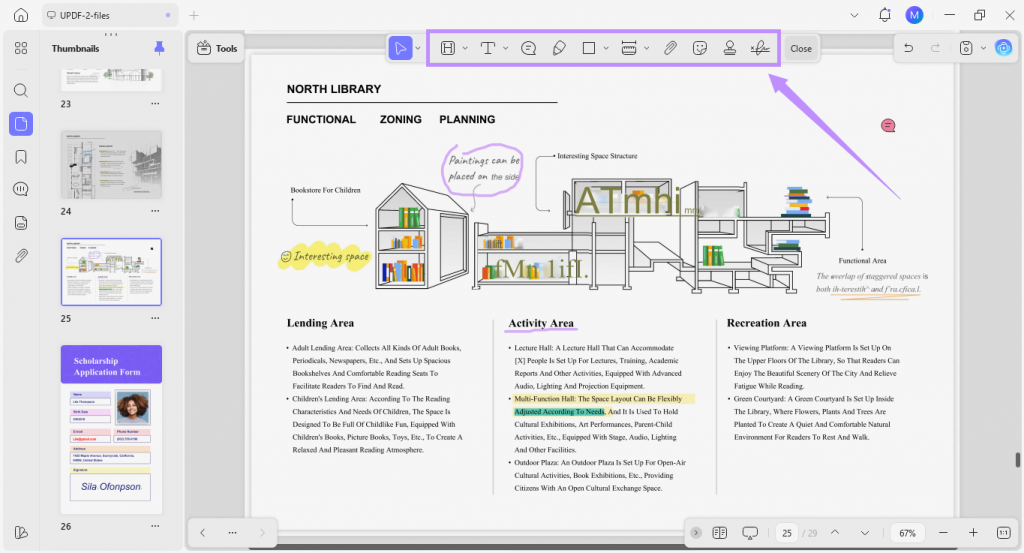
Task: Click the document vertical scrollbar handle
Action: click(x=1017, y=460)
